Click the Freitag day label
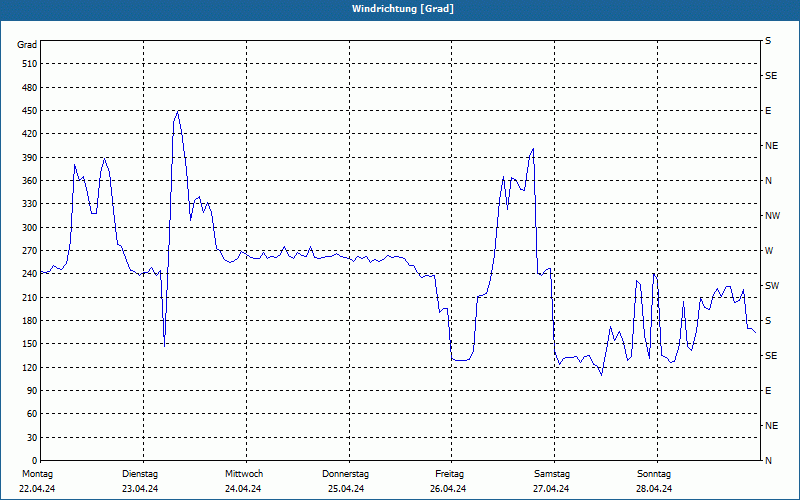800x500 pixels. coord(449,474)
